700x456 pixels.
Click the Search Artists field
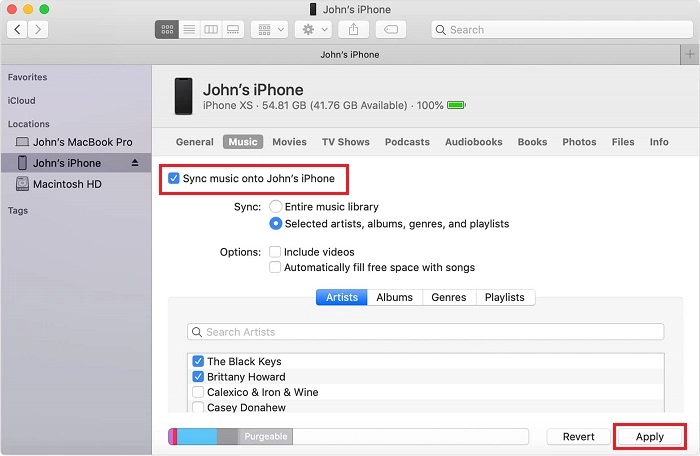coord(425,332)
